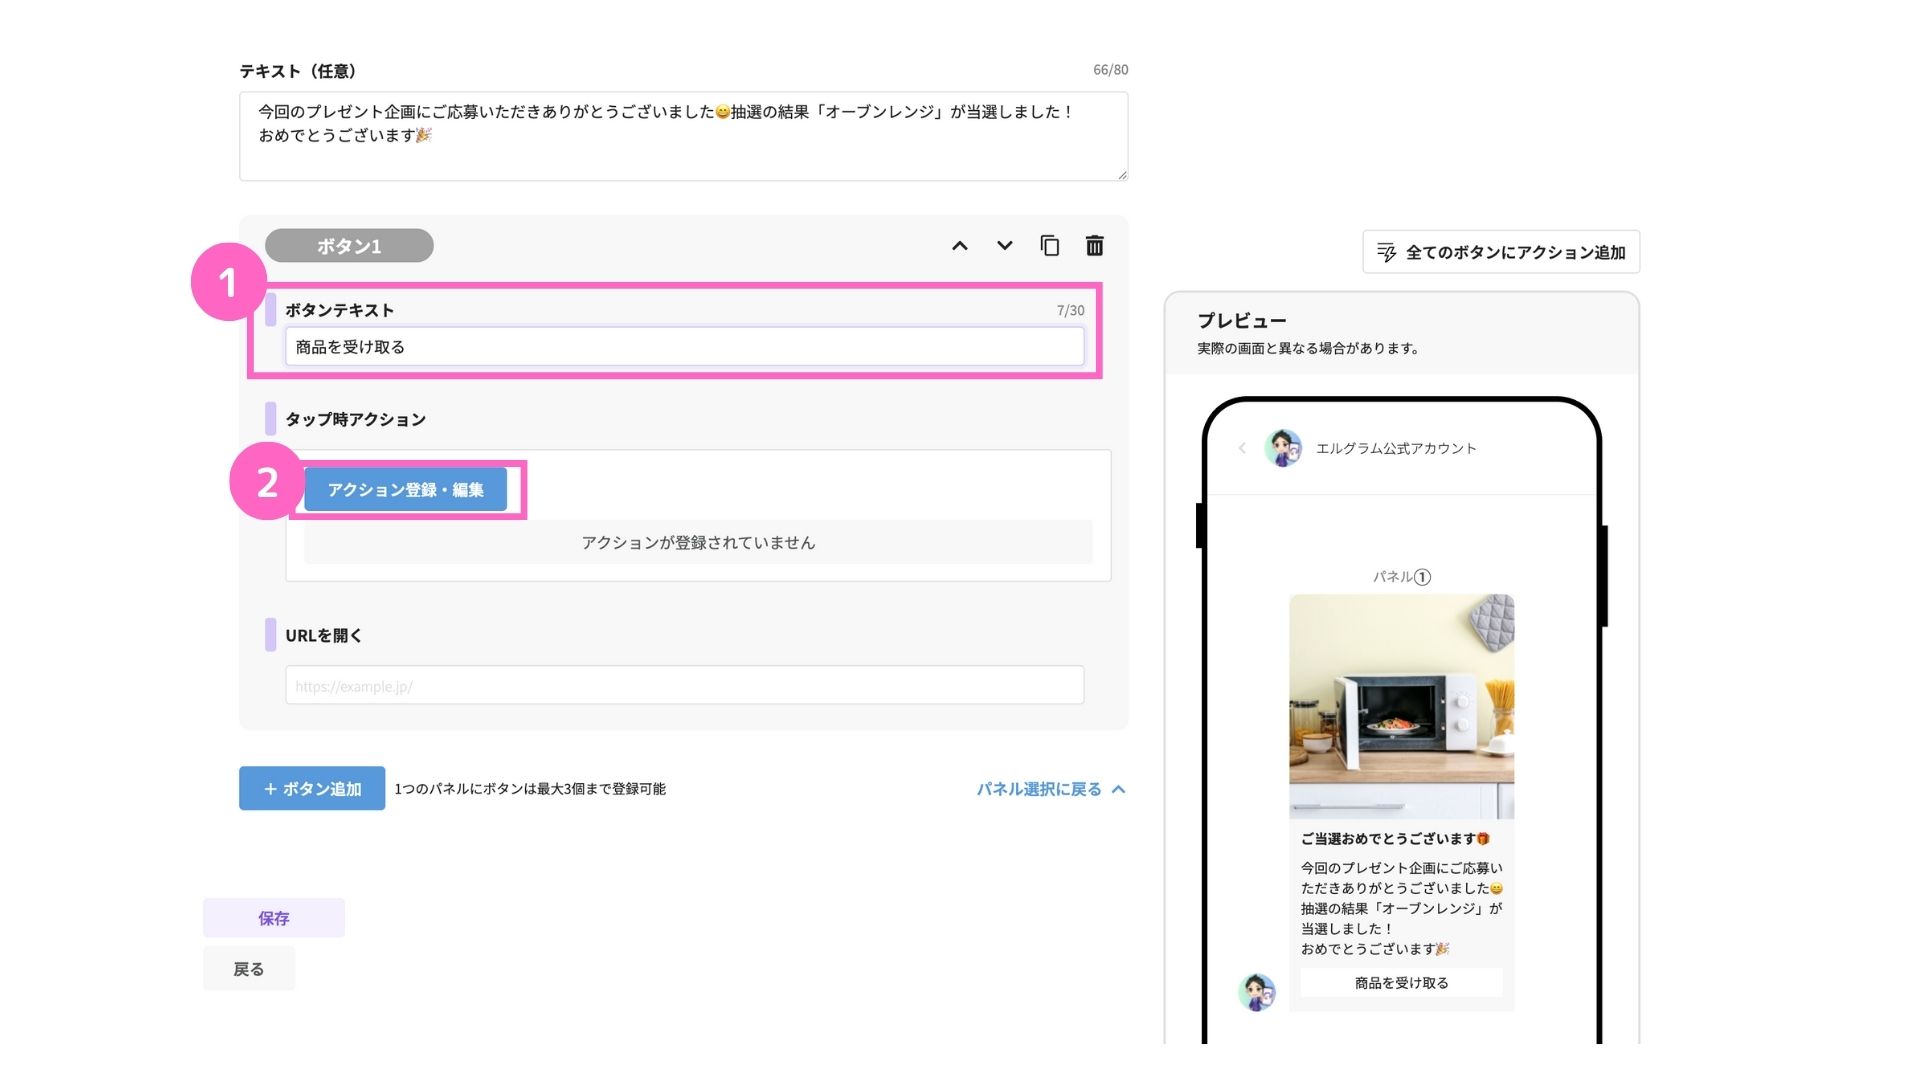Click the タップ時アクション heading

pyautogui.click(x=356, y=419)
